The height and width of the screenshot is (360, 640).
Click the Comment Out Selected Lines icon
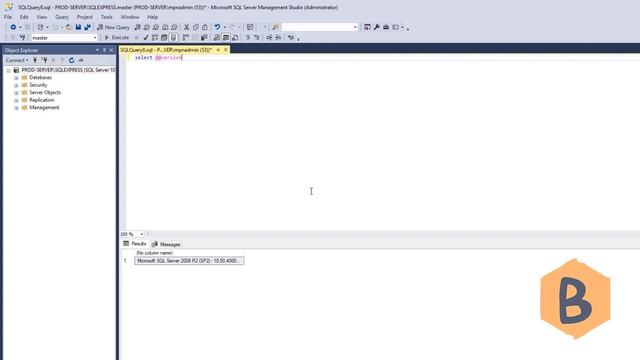[x=247, y=38]
